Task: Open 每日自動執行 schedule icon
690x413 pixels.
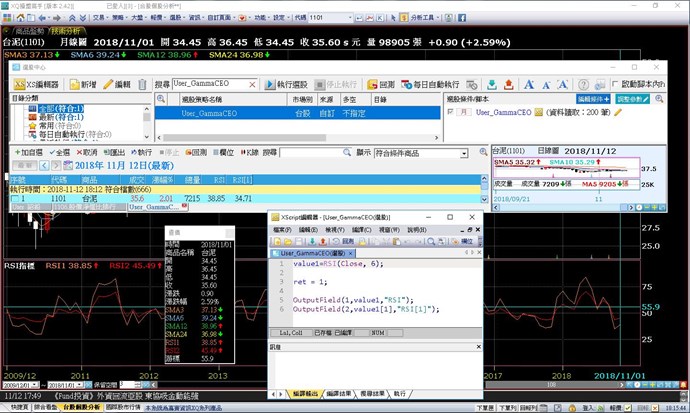Action: click(x=406, y=86)
